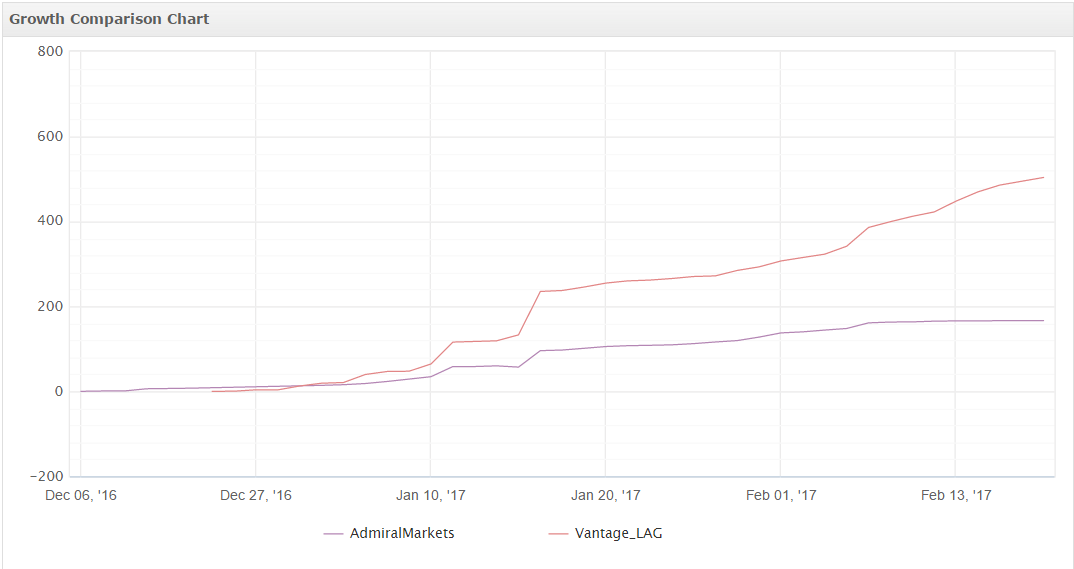Viewport: 1074px width, 569px height.
Task: Click the Jan 10, '17 axis label
Action: click(431, 495)
